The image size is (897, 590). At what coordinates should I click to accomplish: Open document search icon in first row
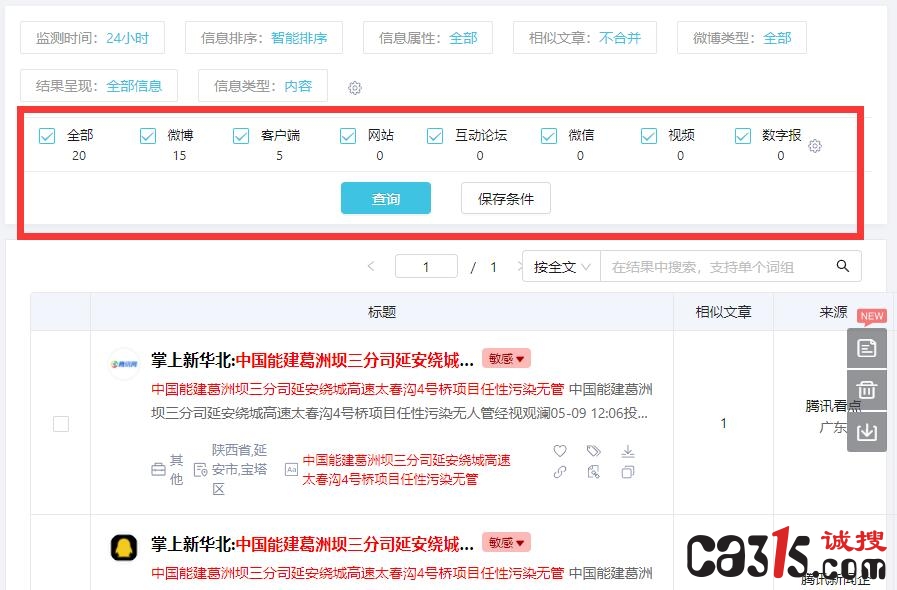click(594, 472)
